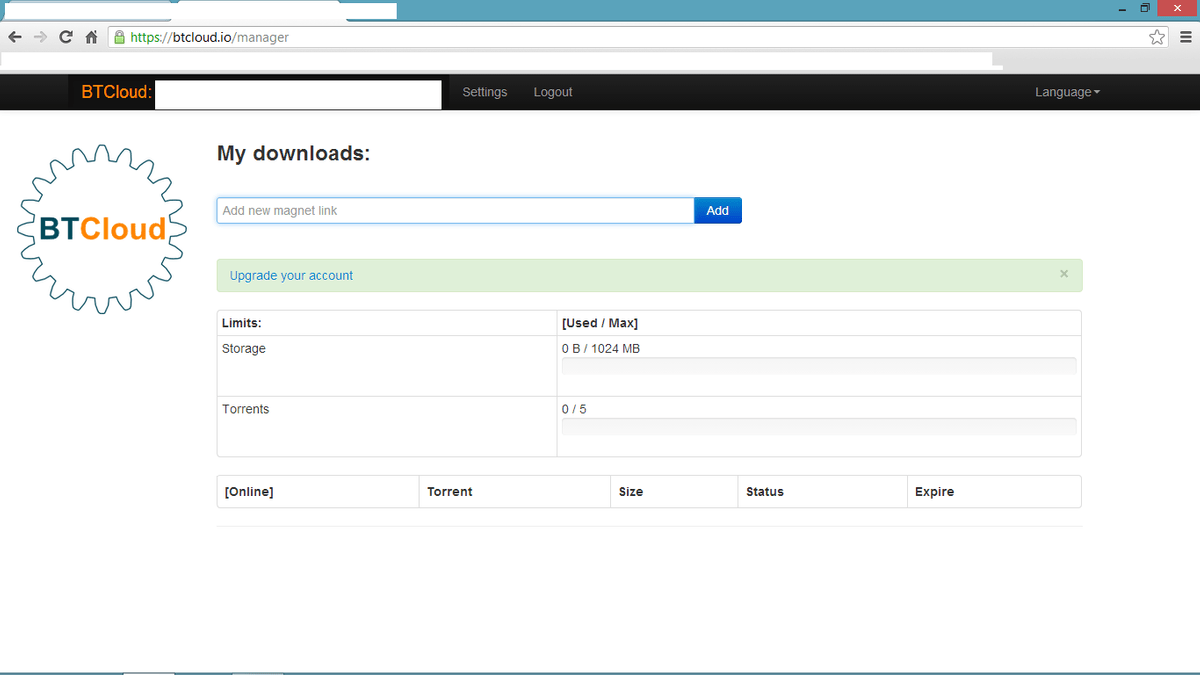The width and height of the screenshot is (1200, 675).
Task: Reload the page with refresh icon
Action: click(66, 37)
